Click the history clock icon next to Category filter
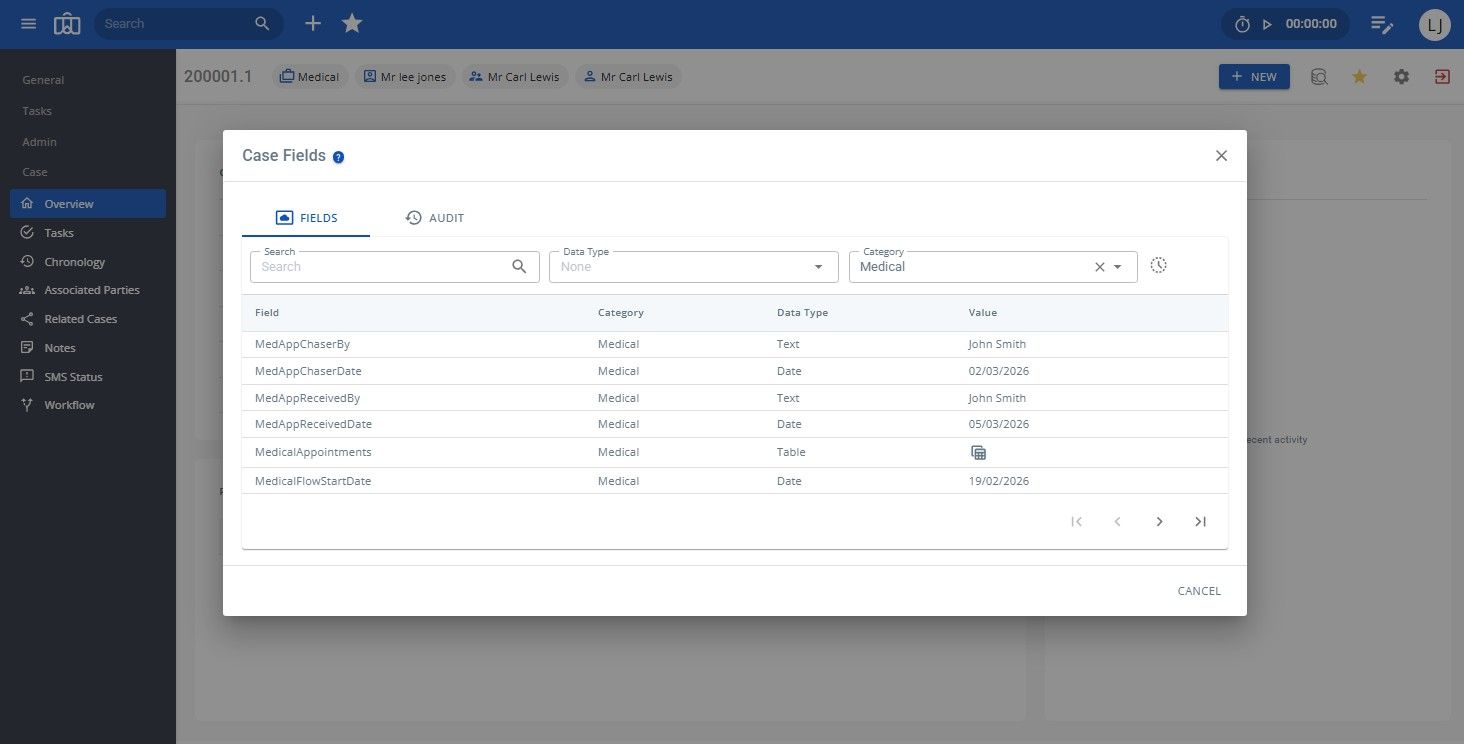 [x=1158, y=265]
